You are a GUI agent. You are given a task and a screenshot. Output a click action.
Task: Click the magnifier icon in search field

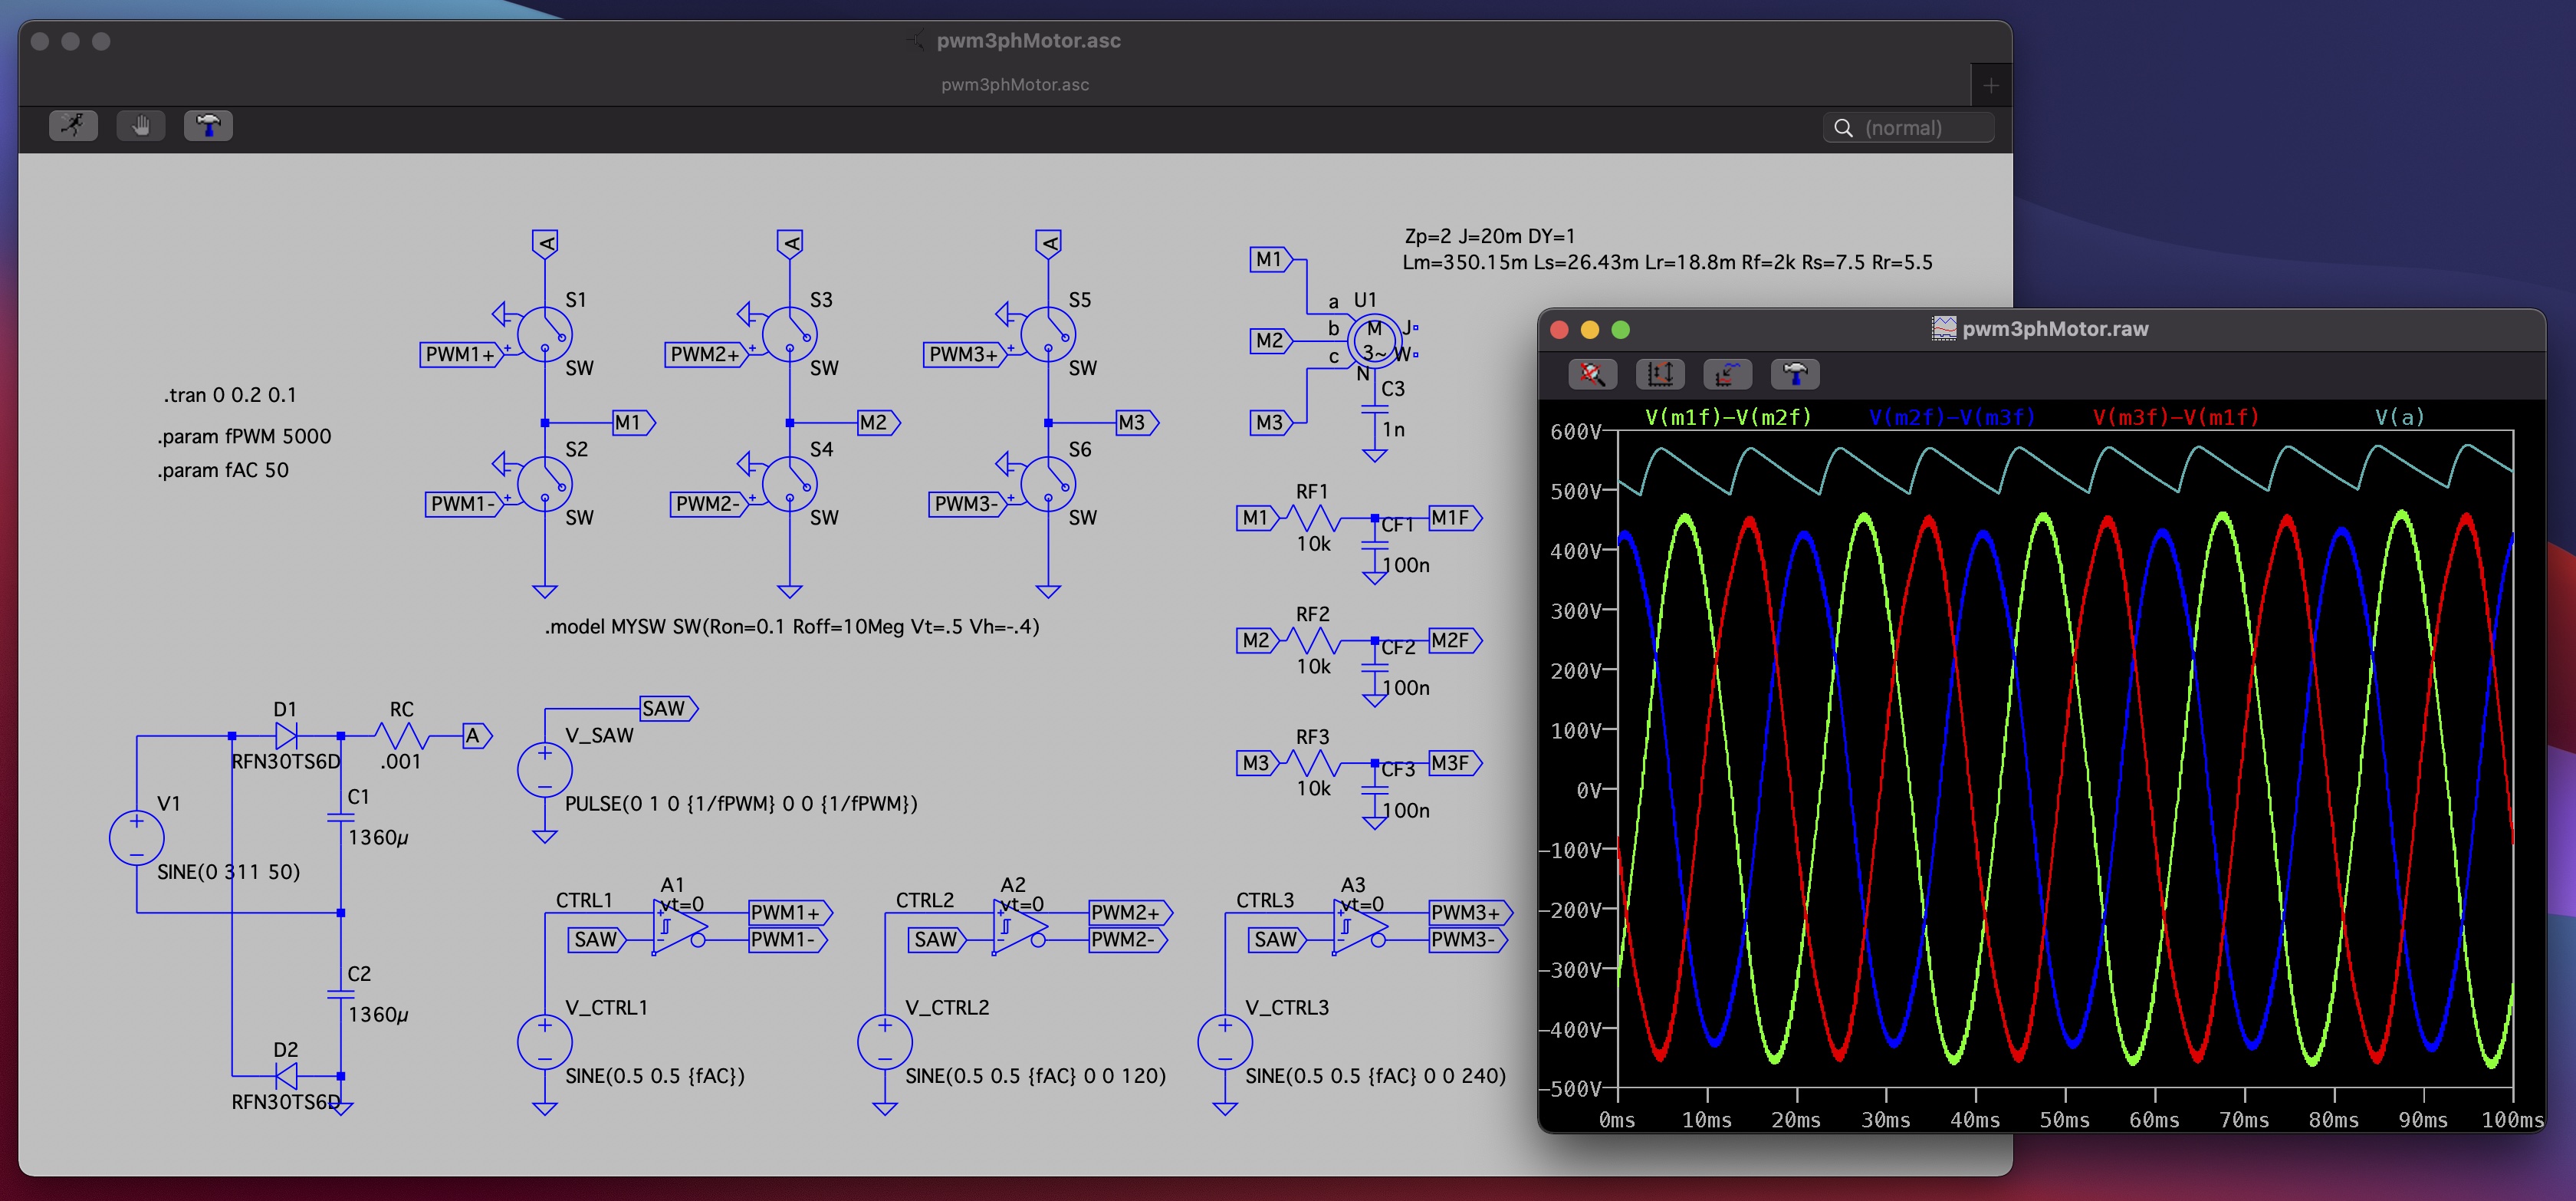(x=1843, y=128)
